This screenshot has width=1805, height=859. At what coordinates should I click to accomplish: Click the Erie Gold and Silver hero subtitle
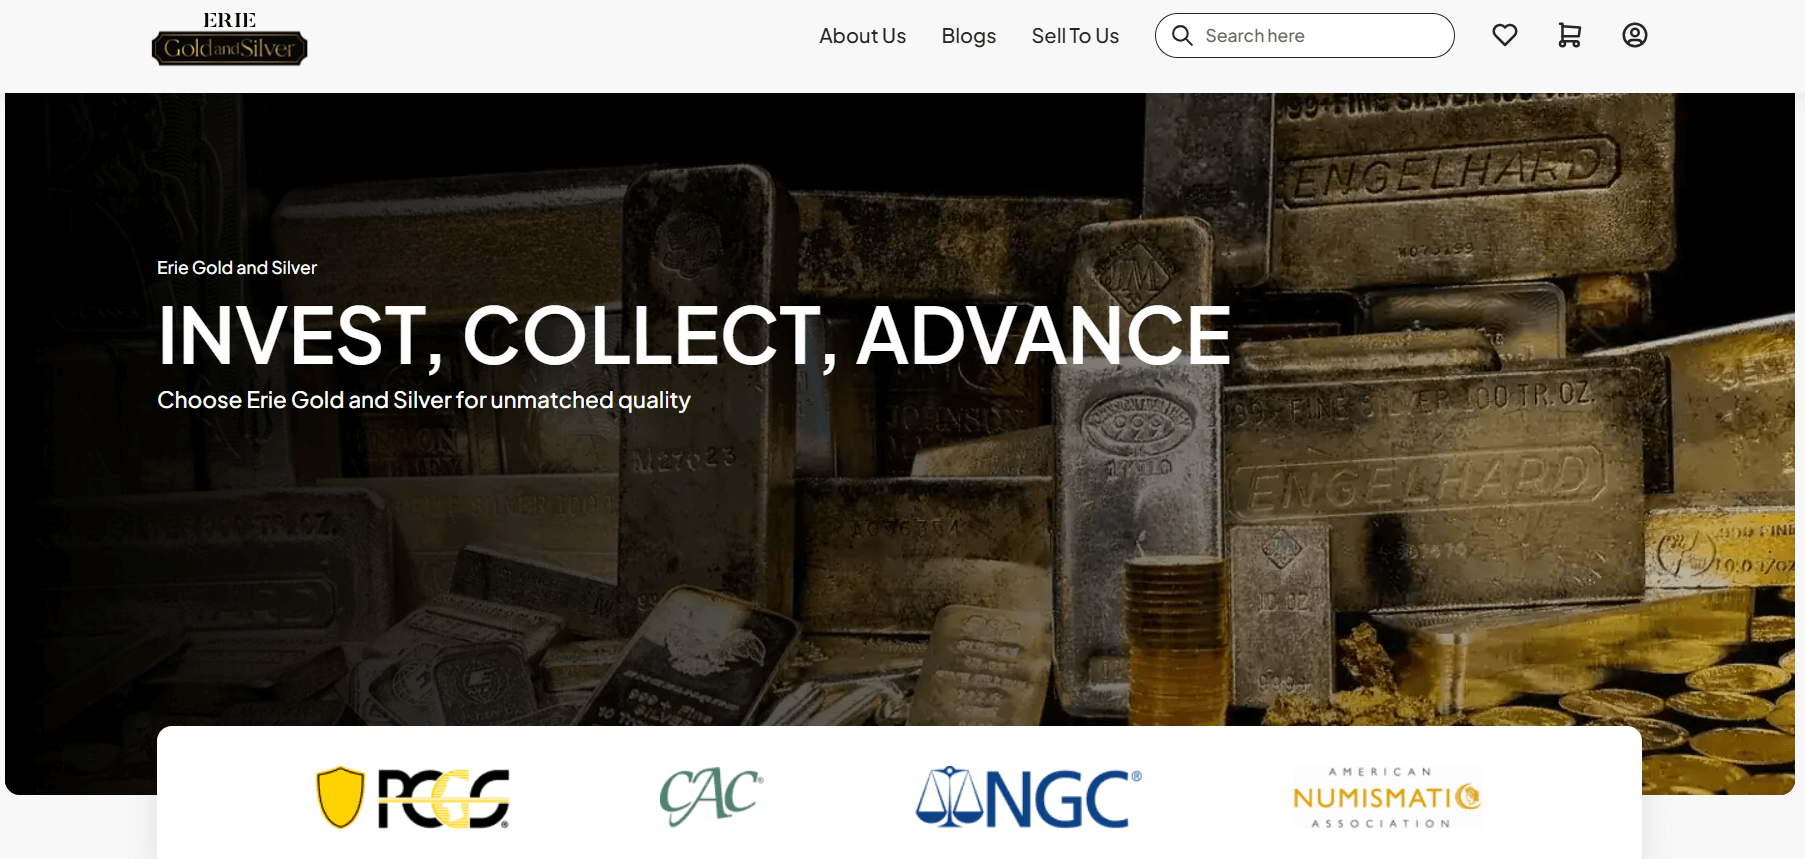(x=237, y=268)
